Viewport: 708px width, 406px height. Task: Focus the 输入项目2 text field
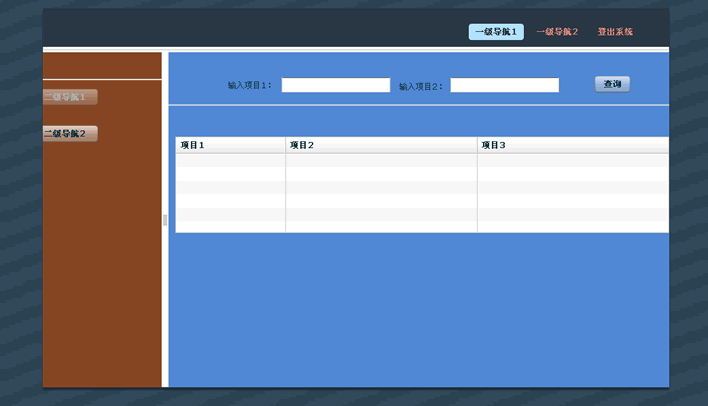point(505,85)
